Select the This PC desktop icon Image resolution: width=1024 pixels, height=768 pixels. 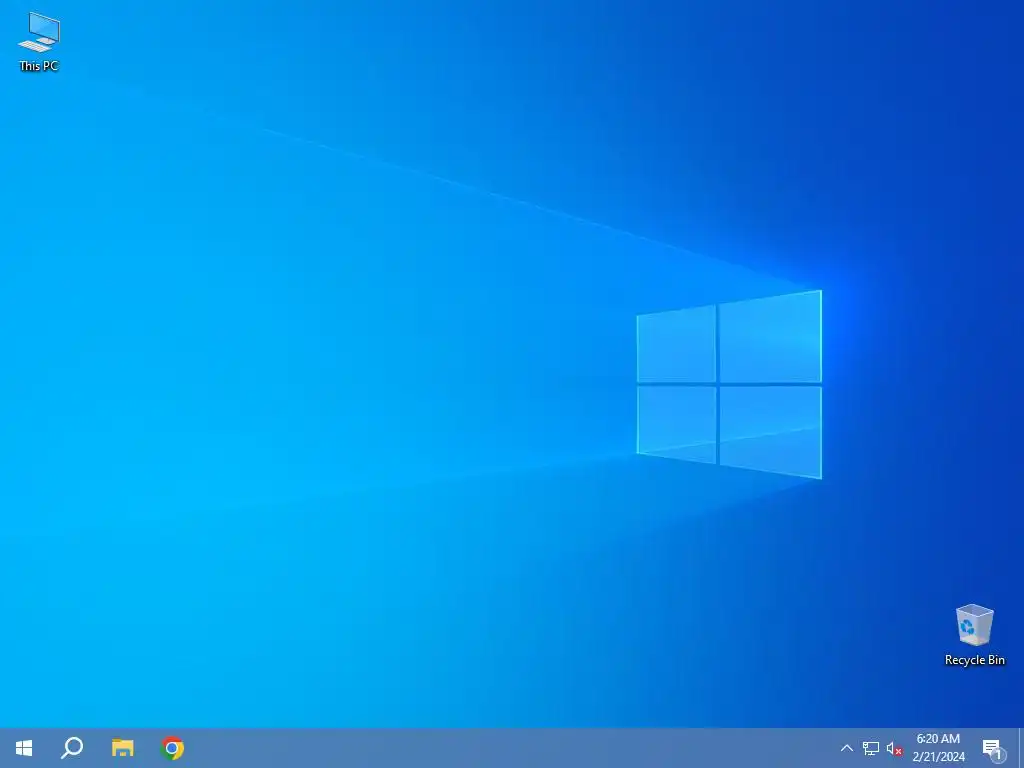[x=39, y=42]
